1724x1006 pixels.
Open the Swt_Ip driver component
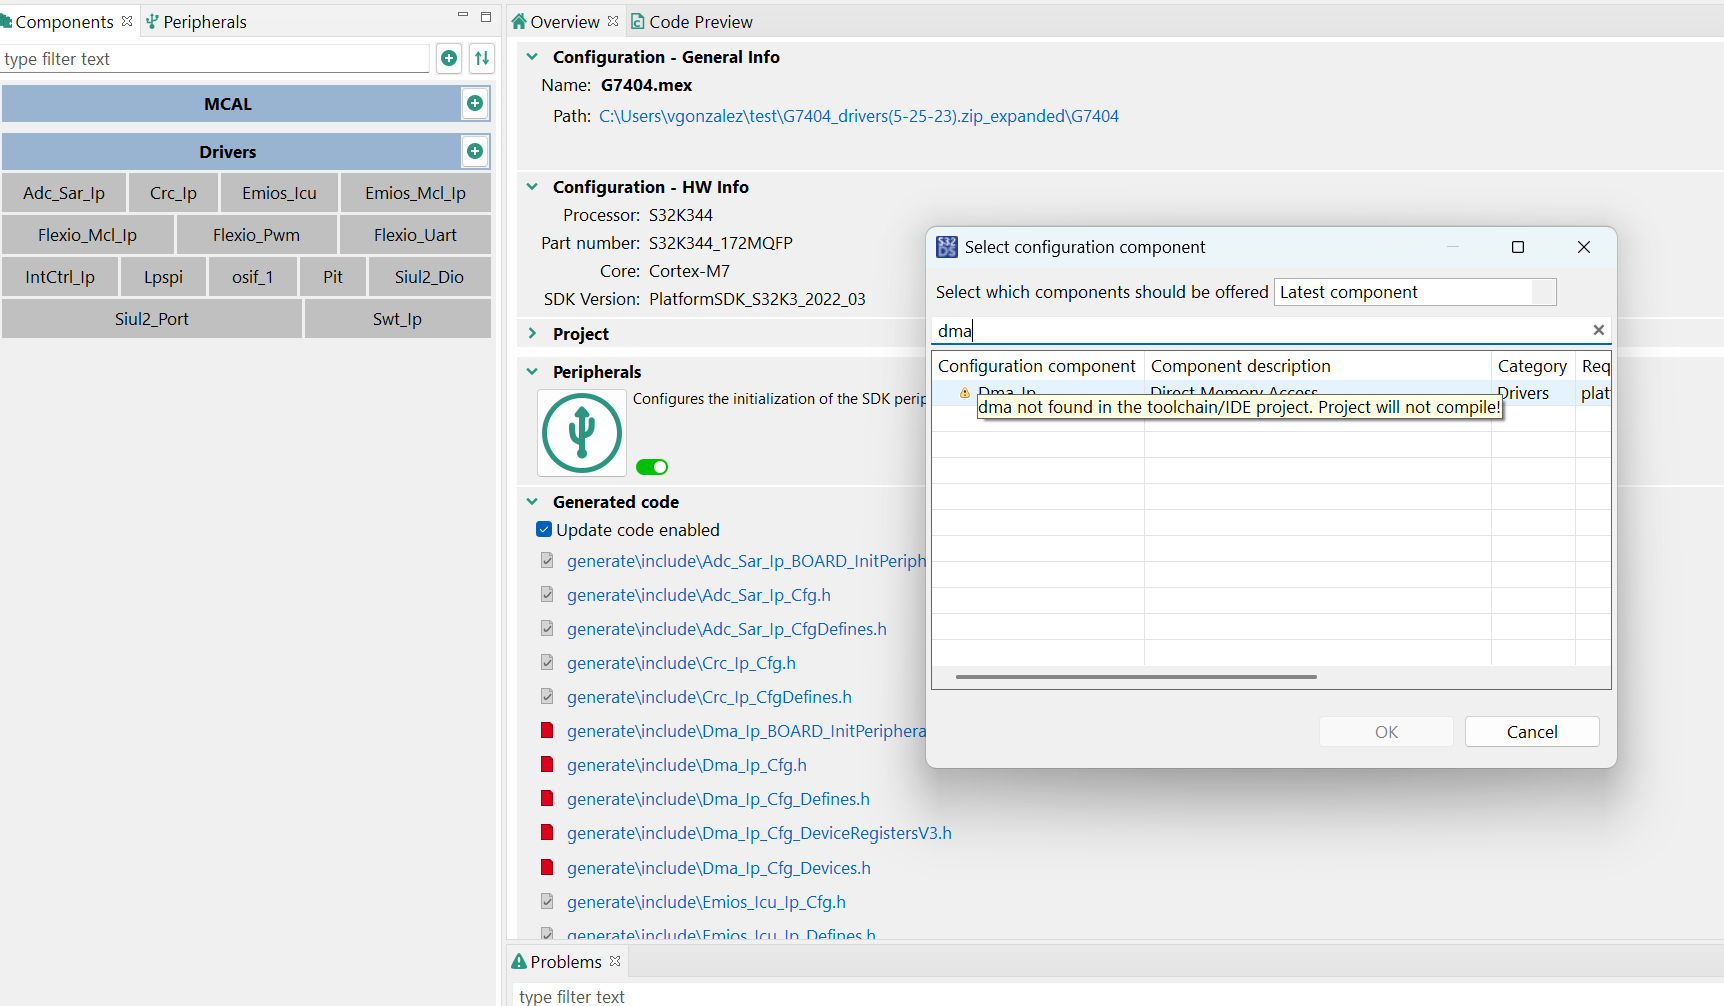tap(397, 319)
